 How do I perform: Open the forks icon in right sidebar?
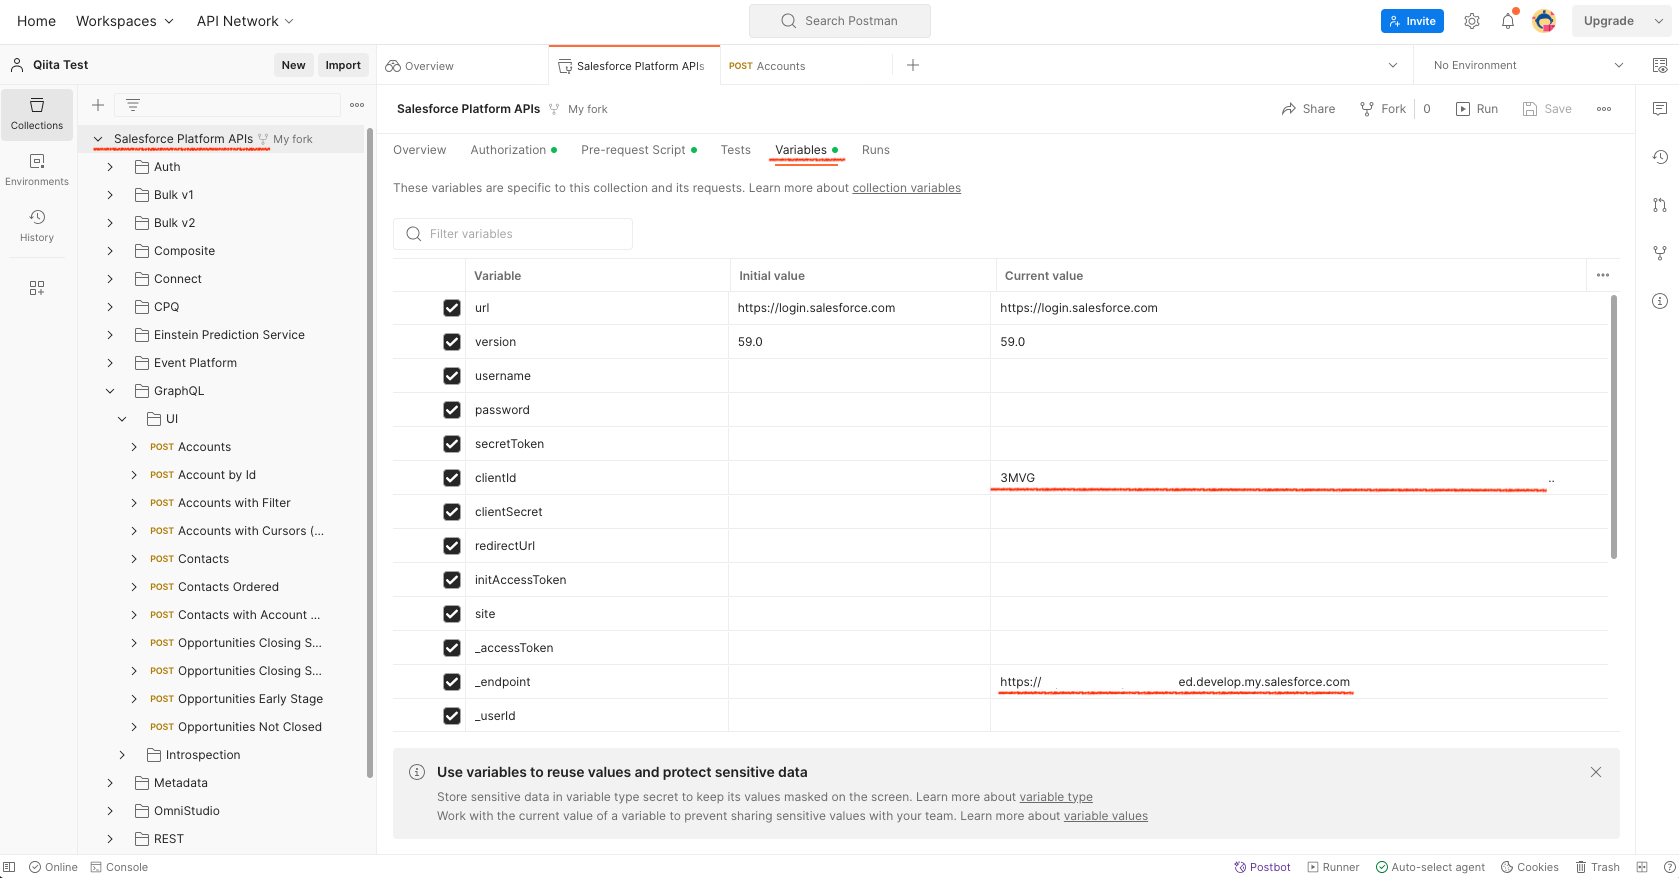point(1660,253)
